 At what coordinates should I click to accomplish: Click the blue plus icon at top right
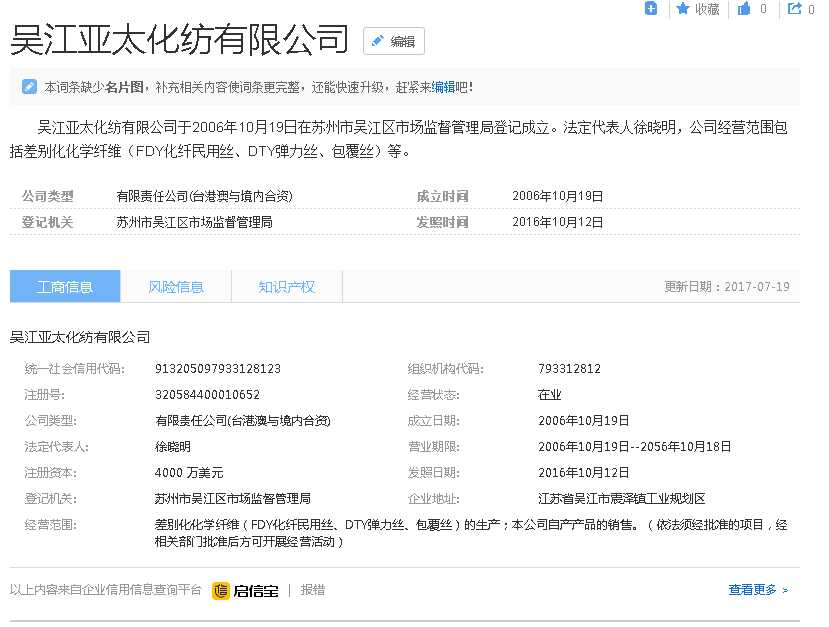point(651,8)
